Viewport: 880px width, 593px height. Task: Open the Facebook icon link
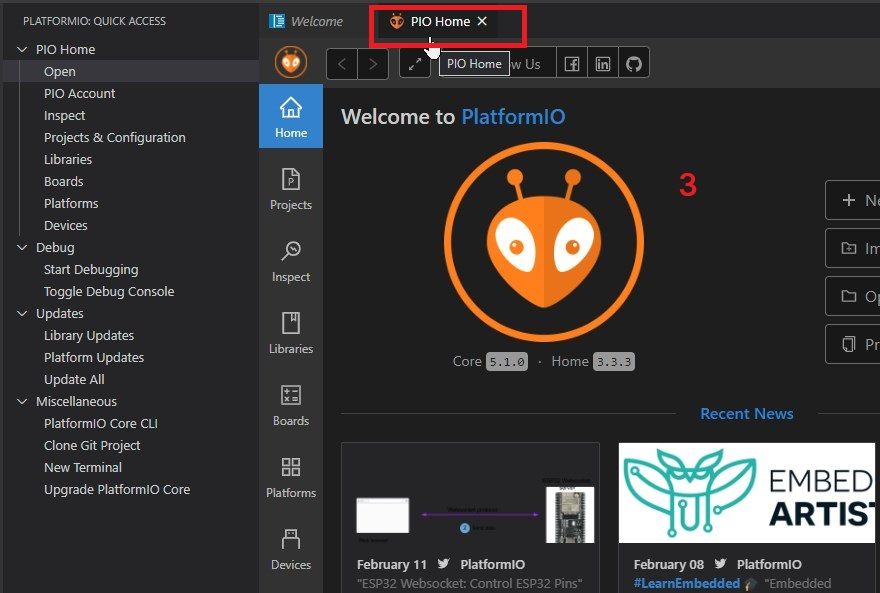(x=572, y=64)
